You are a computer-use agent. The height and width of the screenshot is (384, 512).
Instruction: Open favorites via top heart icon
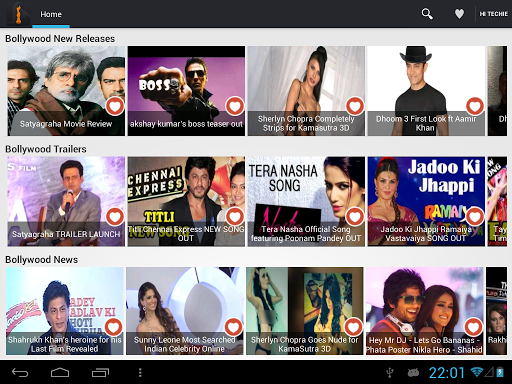(459, 14)
